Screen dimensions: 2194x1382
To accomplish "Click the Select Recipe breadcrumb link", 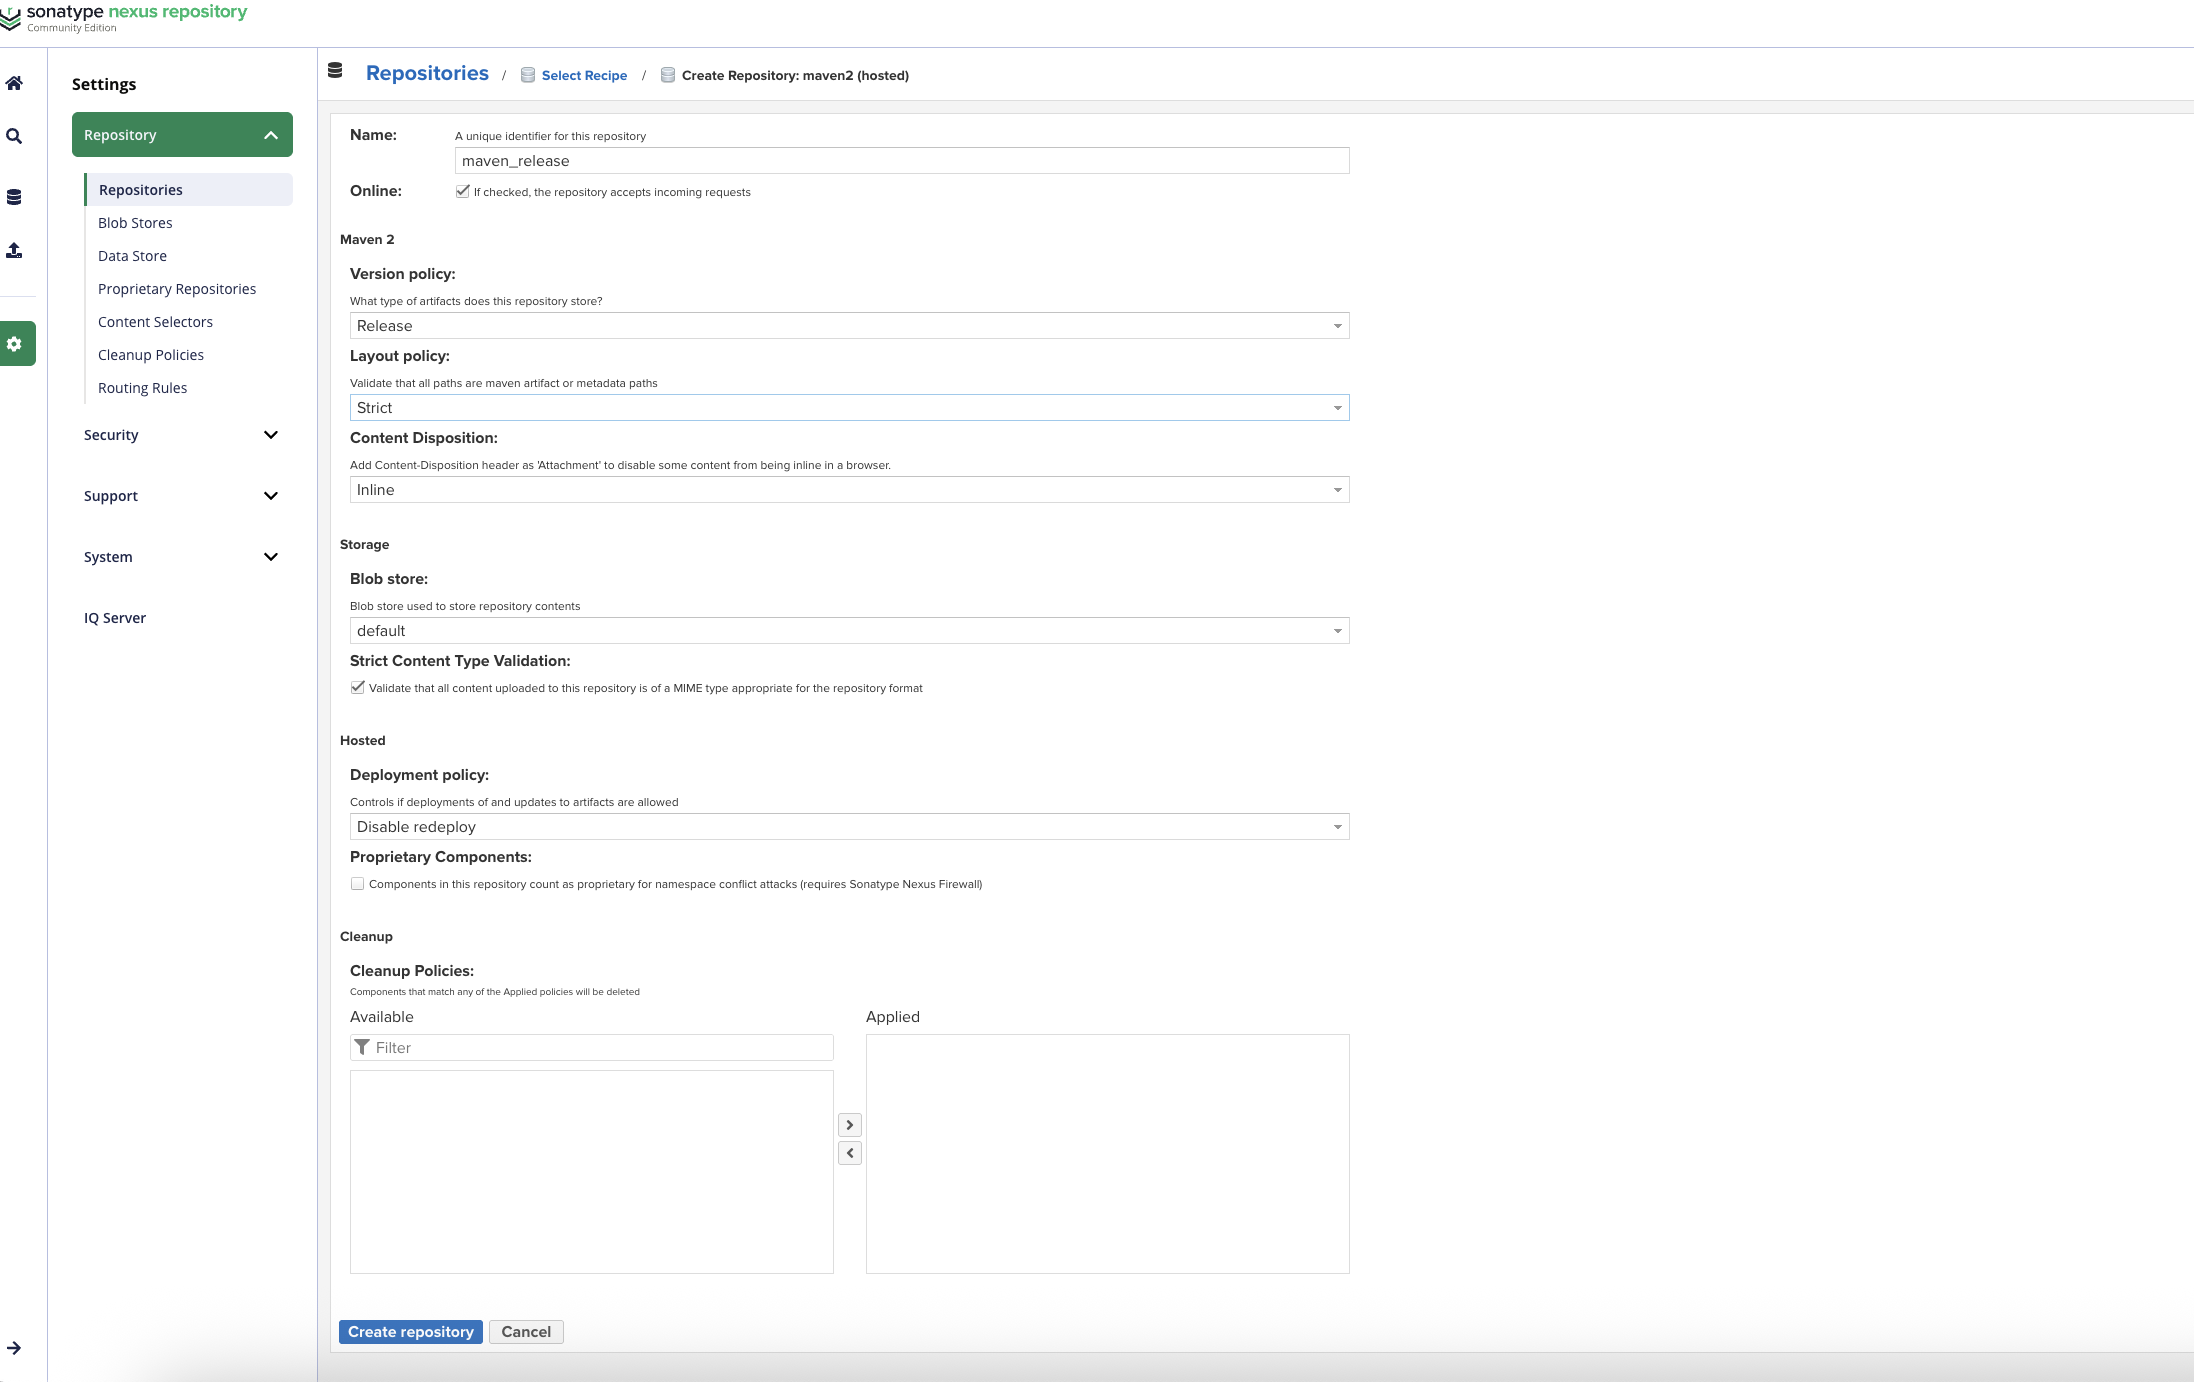I will click(584, 76).
